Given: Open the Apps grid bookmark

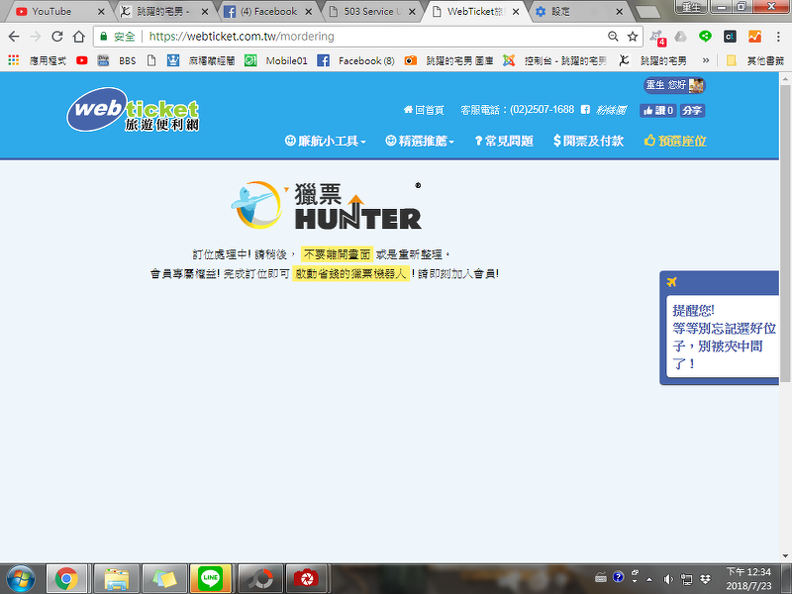Looking at the screenshot, I should click(14, 60).
